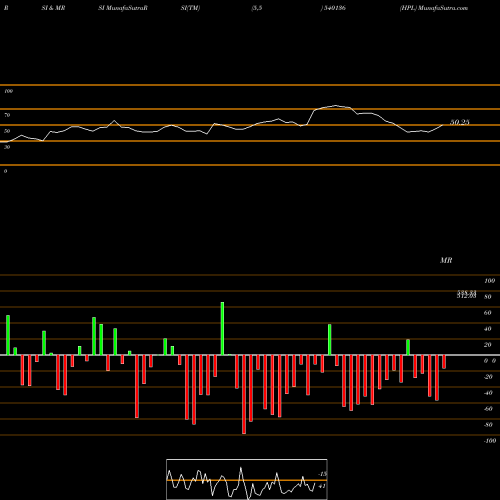Image resolution: width=500 pixels, height=500 pixels.
Task: Click the RSI axis label 70
Action: pyautogui.click(x=7, y=115)
